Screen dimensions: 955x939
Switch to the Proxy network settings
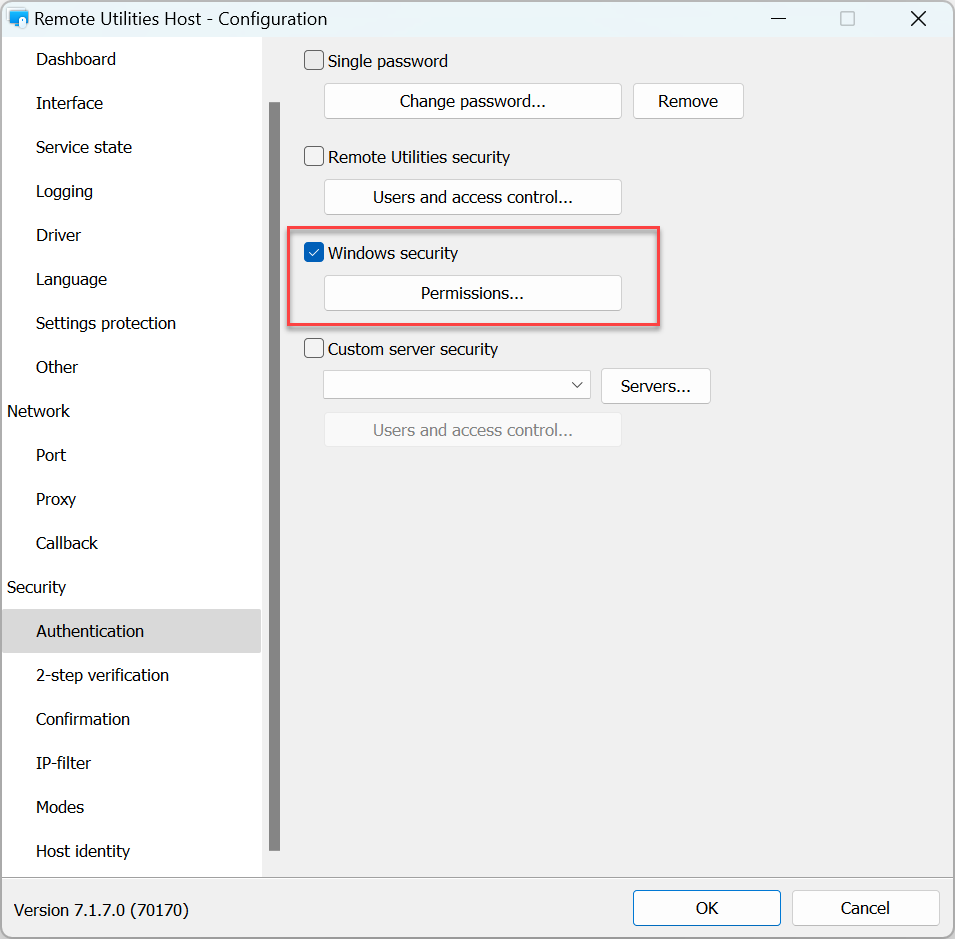56,499
